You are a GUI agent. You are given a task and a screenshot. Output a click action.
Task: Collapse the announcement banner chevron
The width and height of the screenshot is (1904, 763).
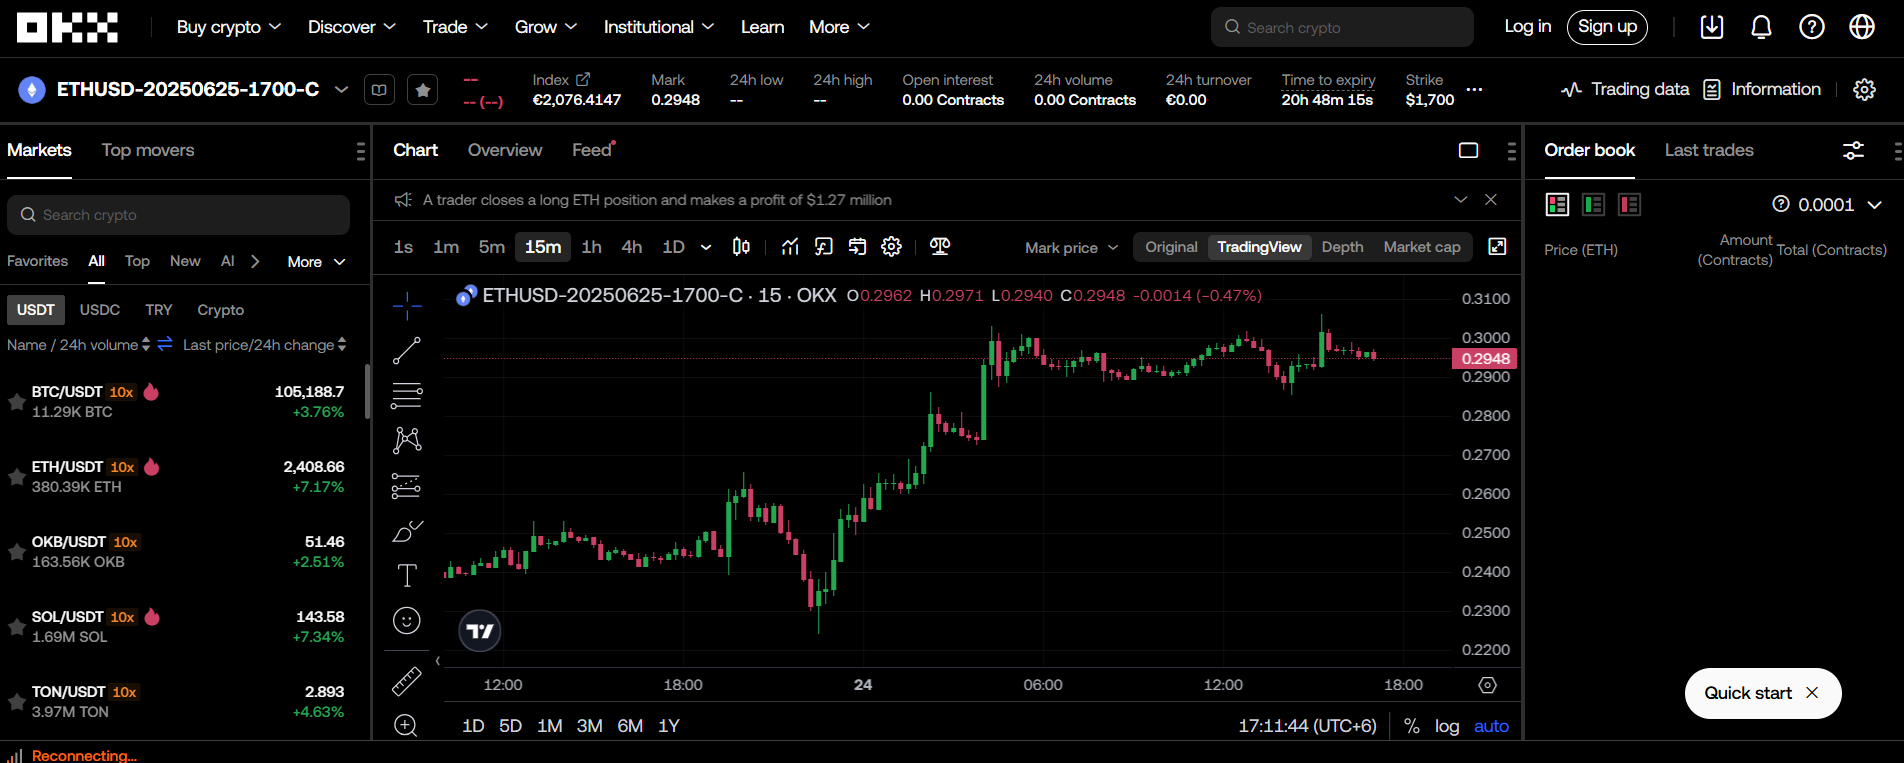tap(1461, 200)
